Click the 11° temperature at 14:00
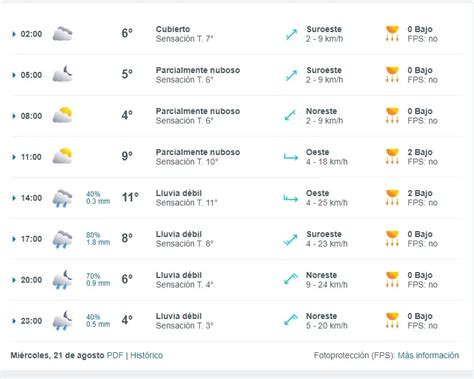The width and height of the screenshot is (474, 379). click(130, 197)
